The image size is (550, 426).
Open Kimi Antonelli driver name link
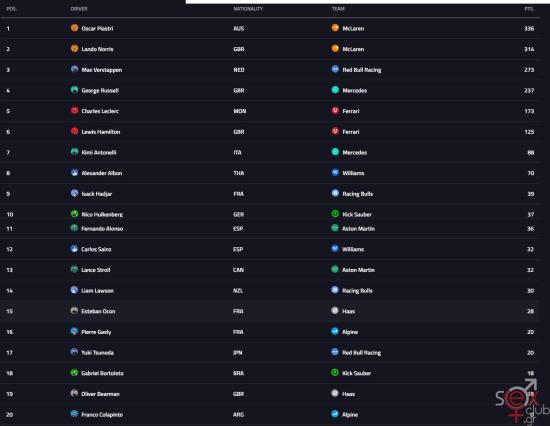[99, 152]
